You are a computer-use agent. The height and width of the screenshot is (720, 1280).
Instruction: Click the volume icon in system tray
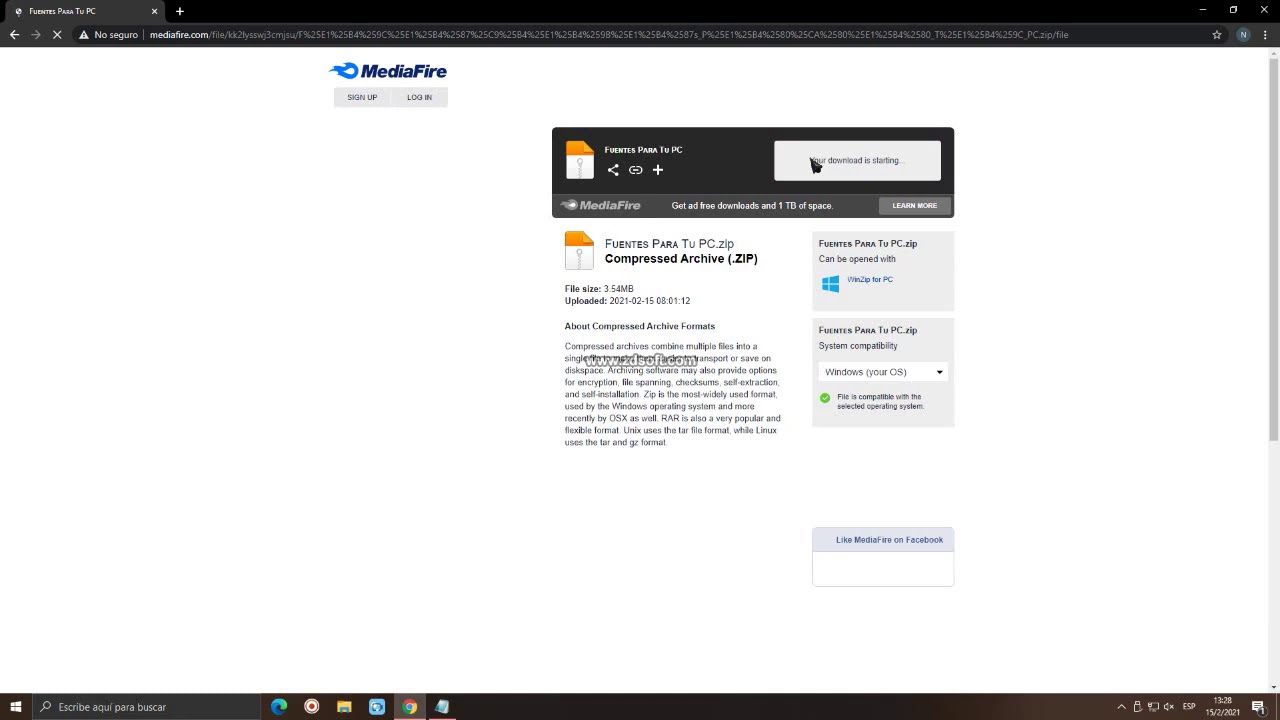pyautogui.click(x=1169, y=707)
